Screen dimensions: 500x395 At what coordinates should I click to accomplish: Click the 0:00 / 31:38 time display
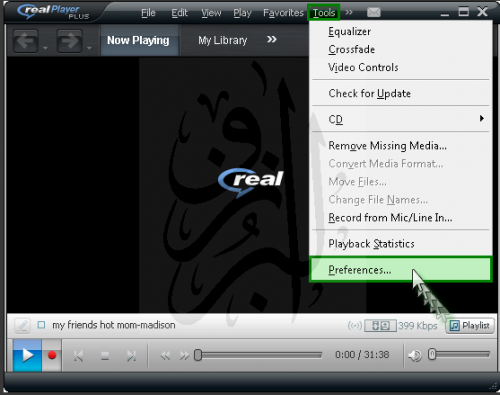click(x=362, y=355)
